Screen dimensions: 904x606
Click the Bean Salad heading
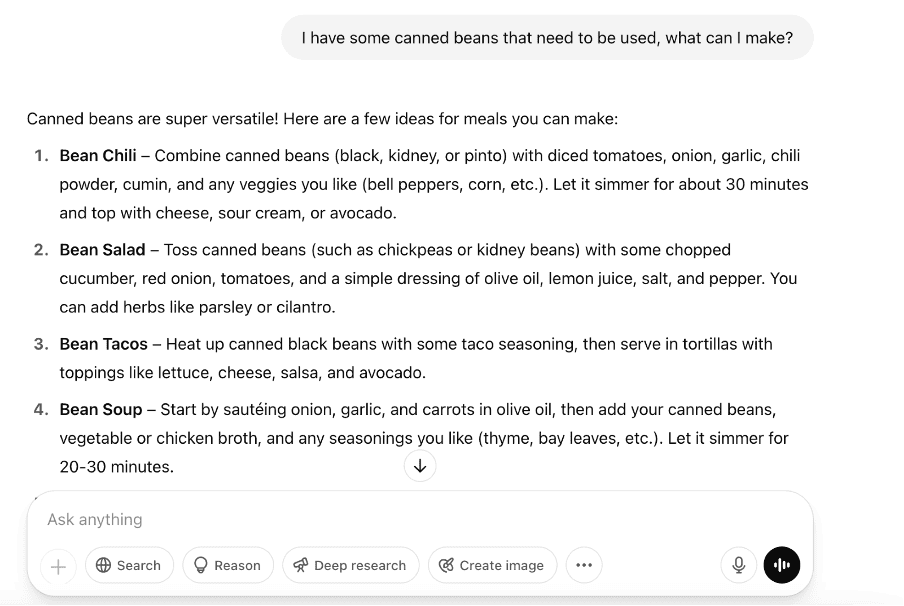(x=103, y=250)
